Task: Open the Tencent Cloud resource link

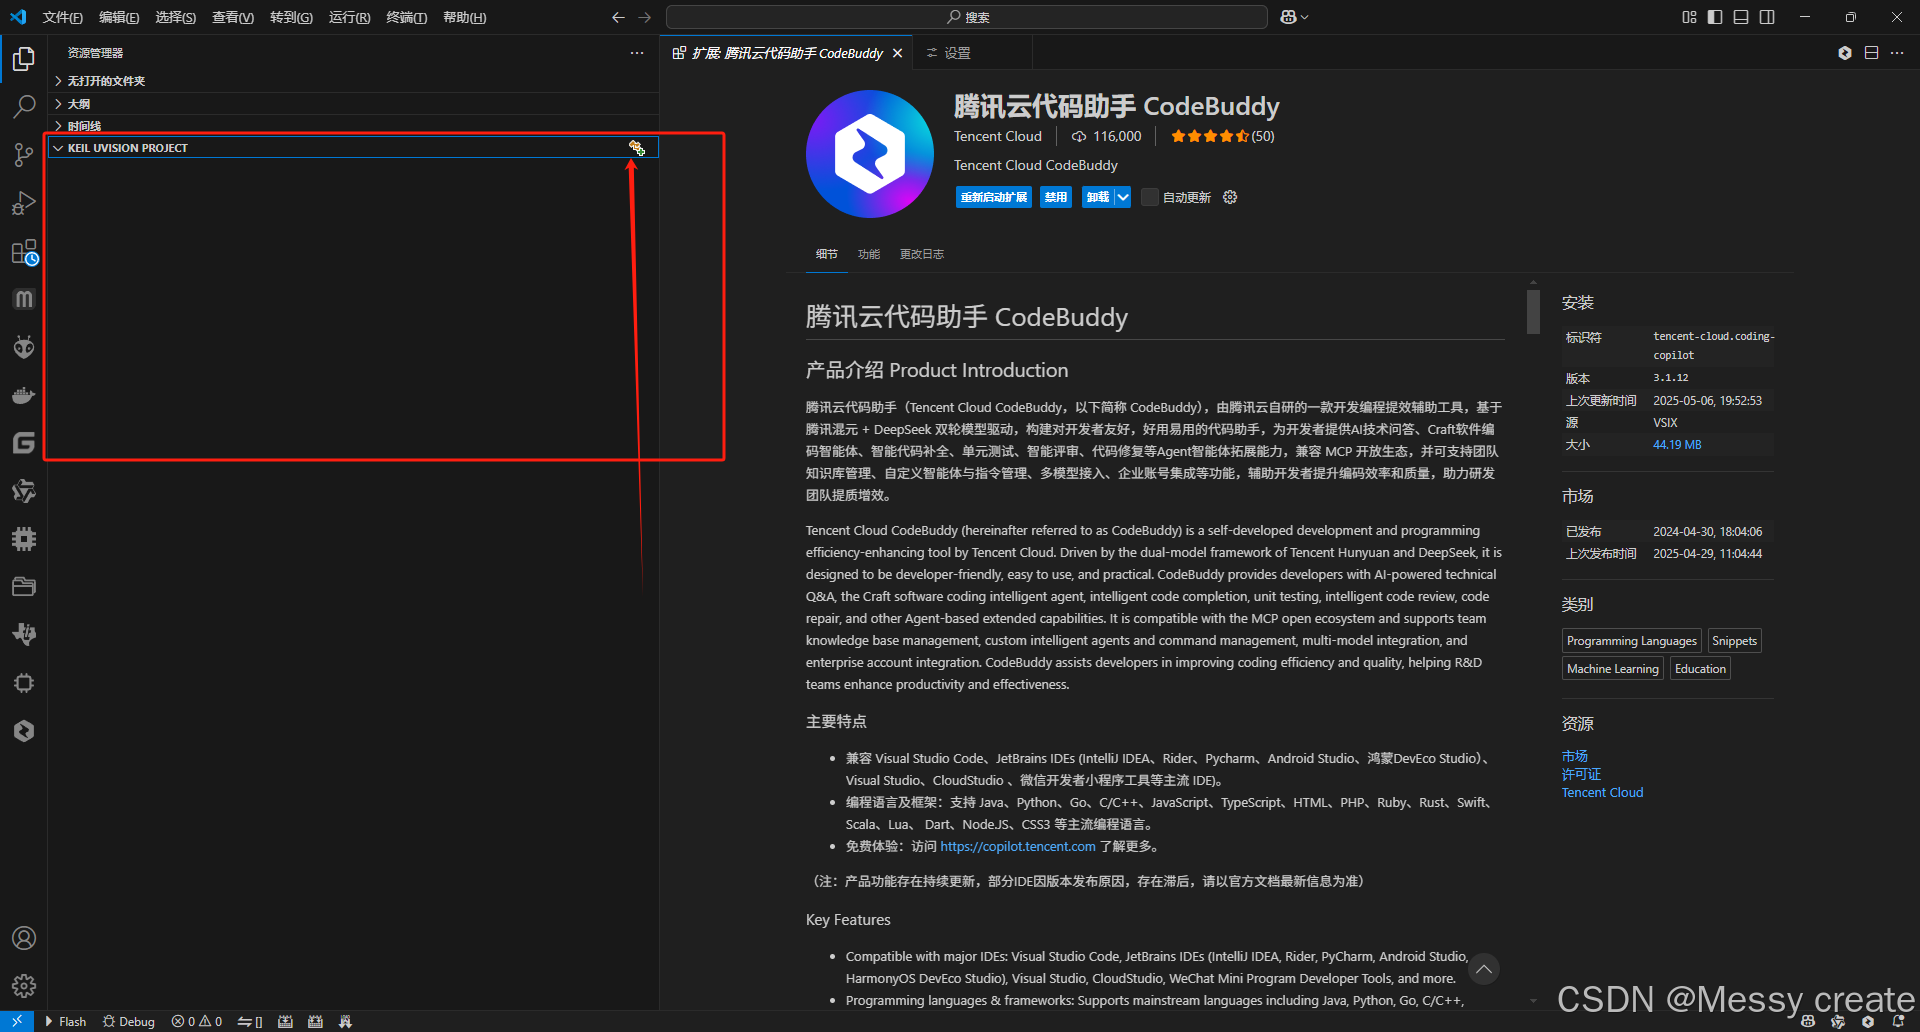Action: tap(1602, 792)
